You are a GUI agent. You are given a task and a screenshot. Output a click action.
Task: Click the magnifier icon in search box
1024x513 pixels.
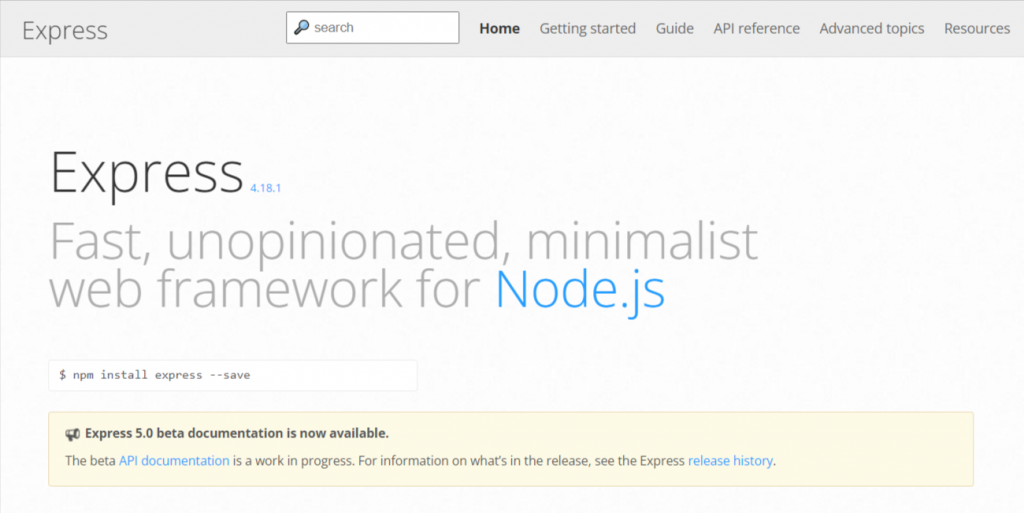[301, 28]
